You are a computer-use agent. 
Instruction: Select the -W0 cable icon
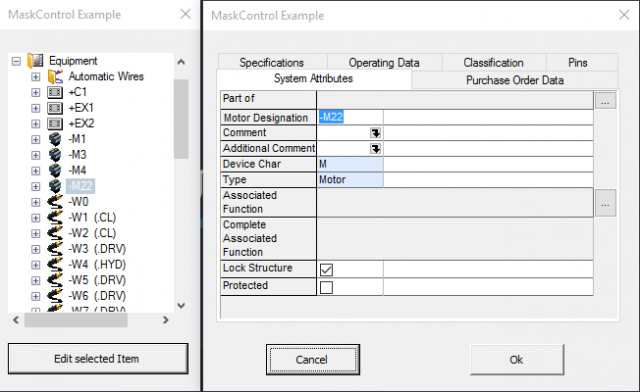pyautogui.click(x=55, y=202)
